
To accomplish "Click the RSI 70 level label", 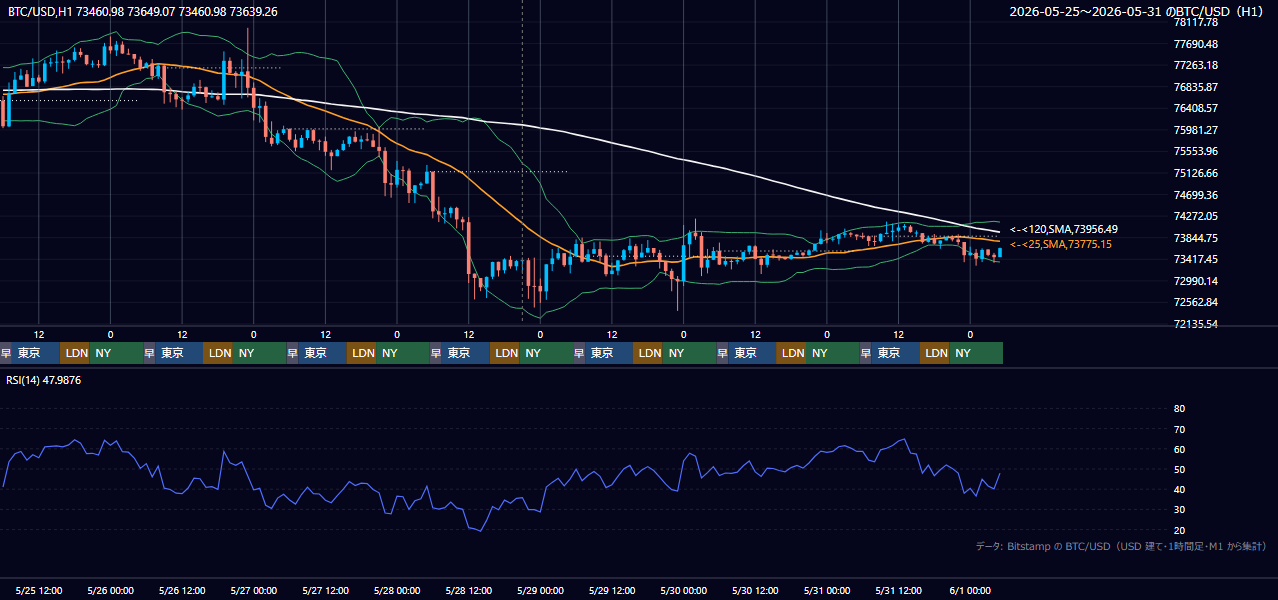I will 1179,429.
